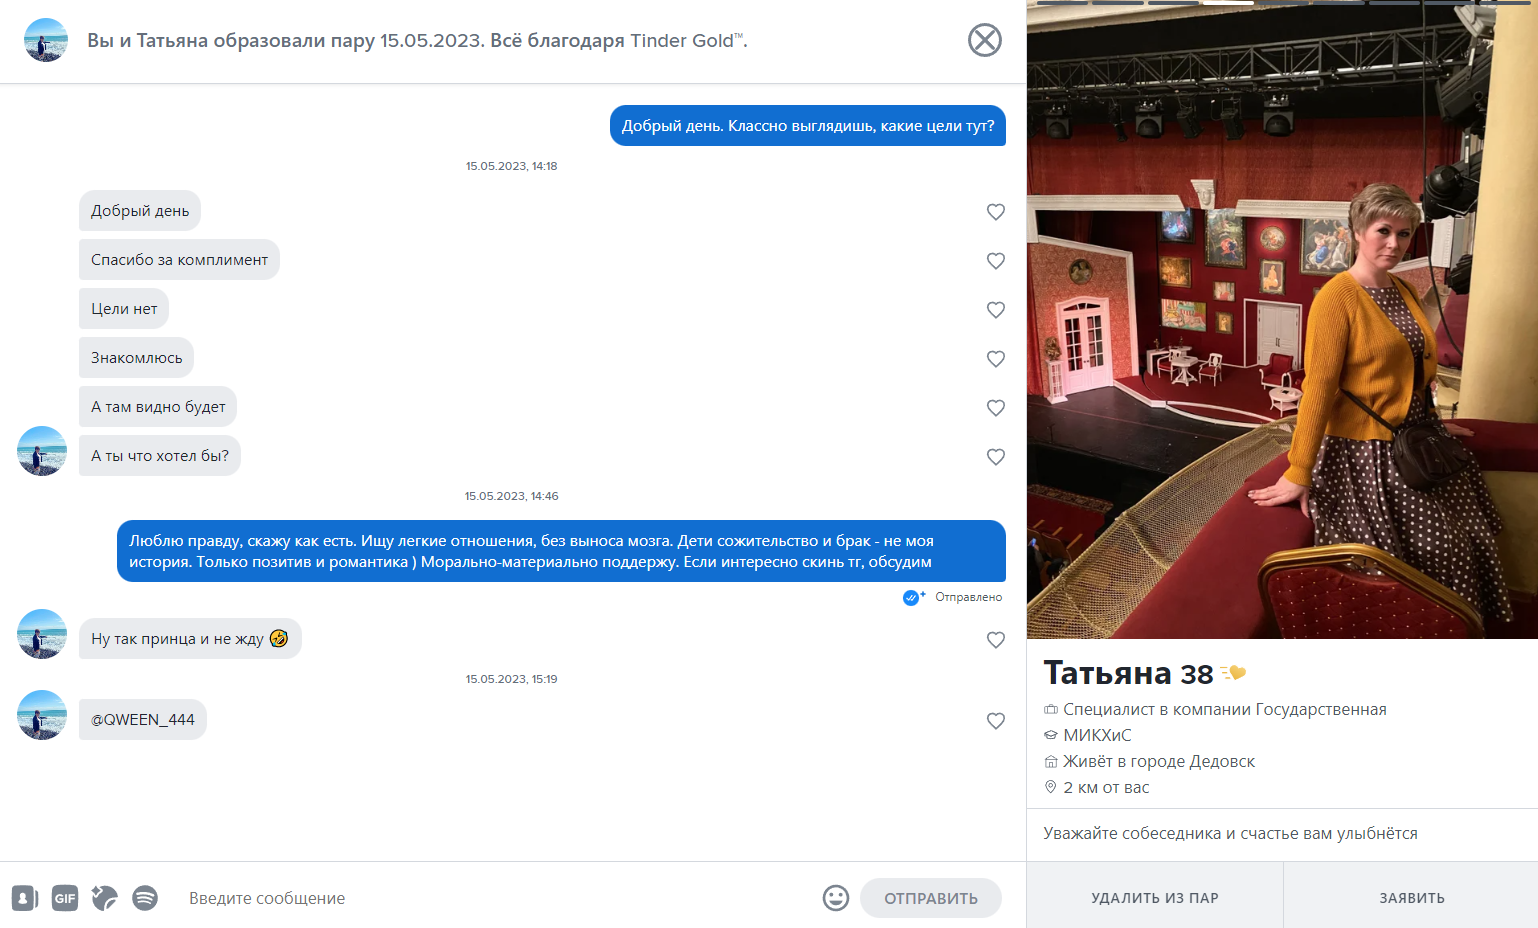The height and width of the screenshot is (928, 1538).
Task: Heart the 'Ну так принца и не жду' message
Action: pyautogui.click(x=996, y=640)
